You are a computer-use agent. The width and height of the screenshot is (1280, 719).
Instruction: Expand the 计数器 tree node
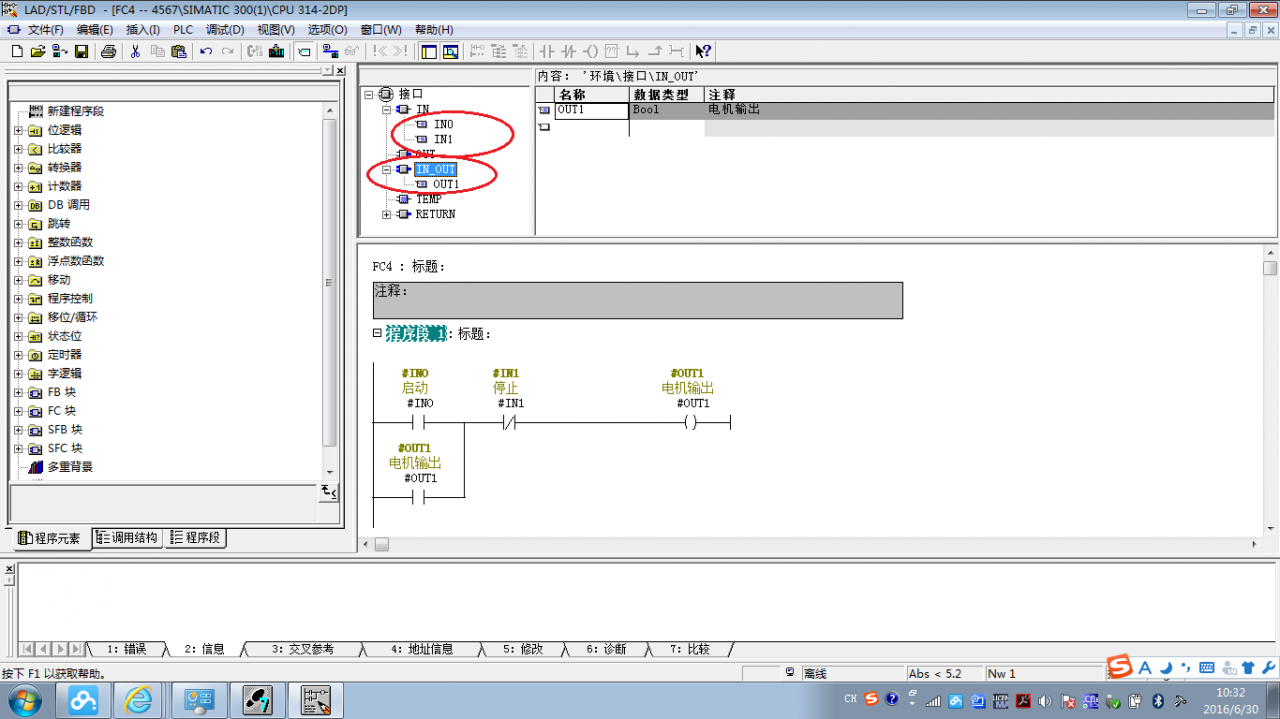coord(18,186)
